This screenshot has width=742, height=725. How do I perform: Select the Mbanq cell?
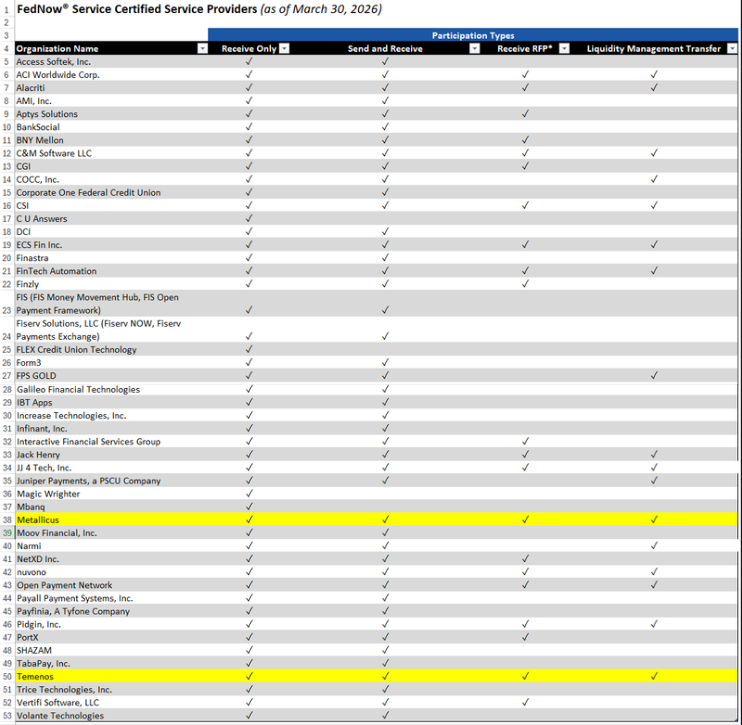coord(112,507)
